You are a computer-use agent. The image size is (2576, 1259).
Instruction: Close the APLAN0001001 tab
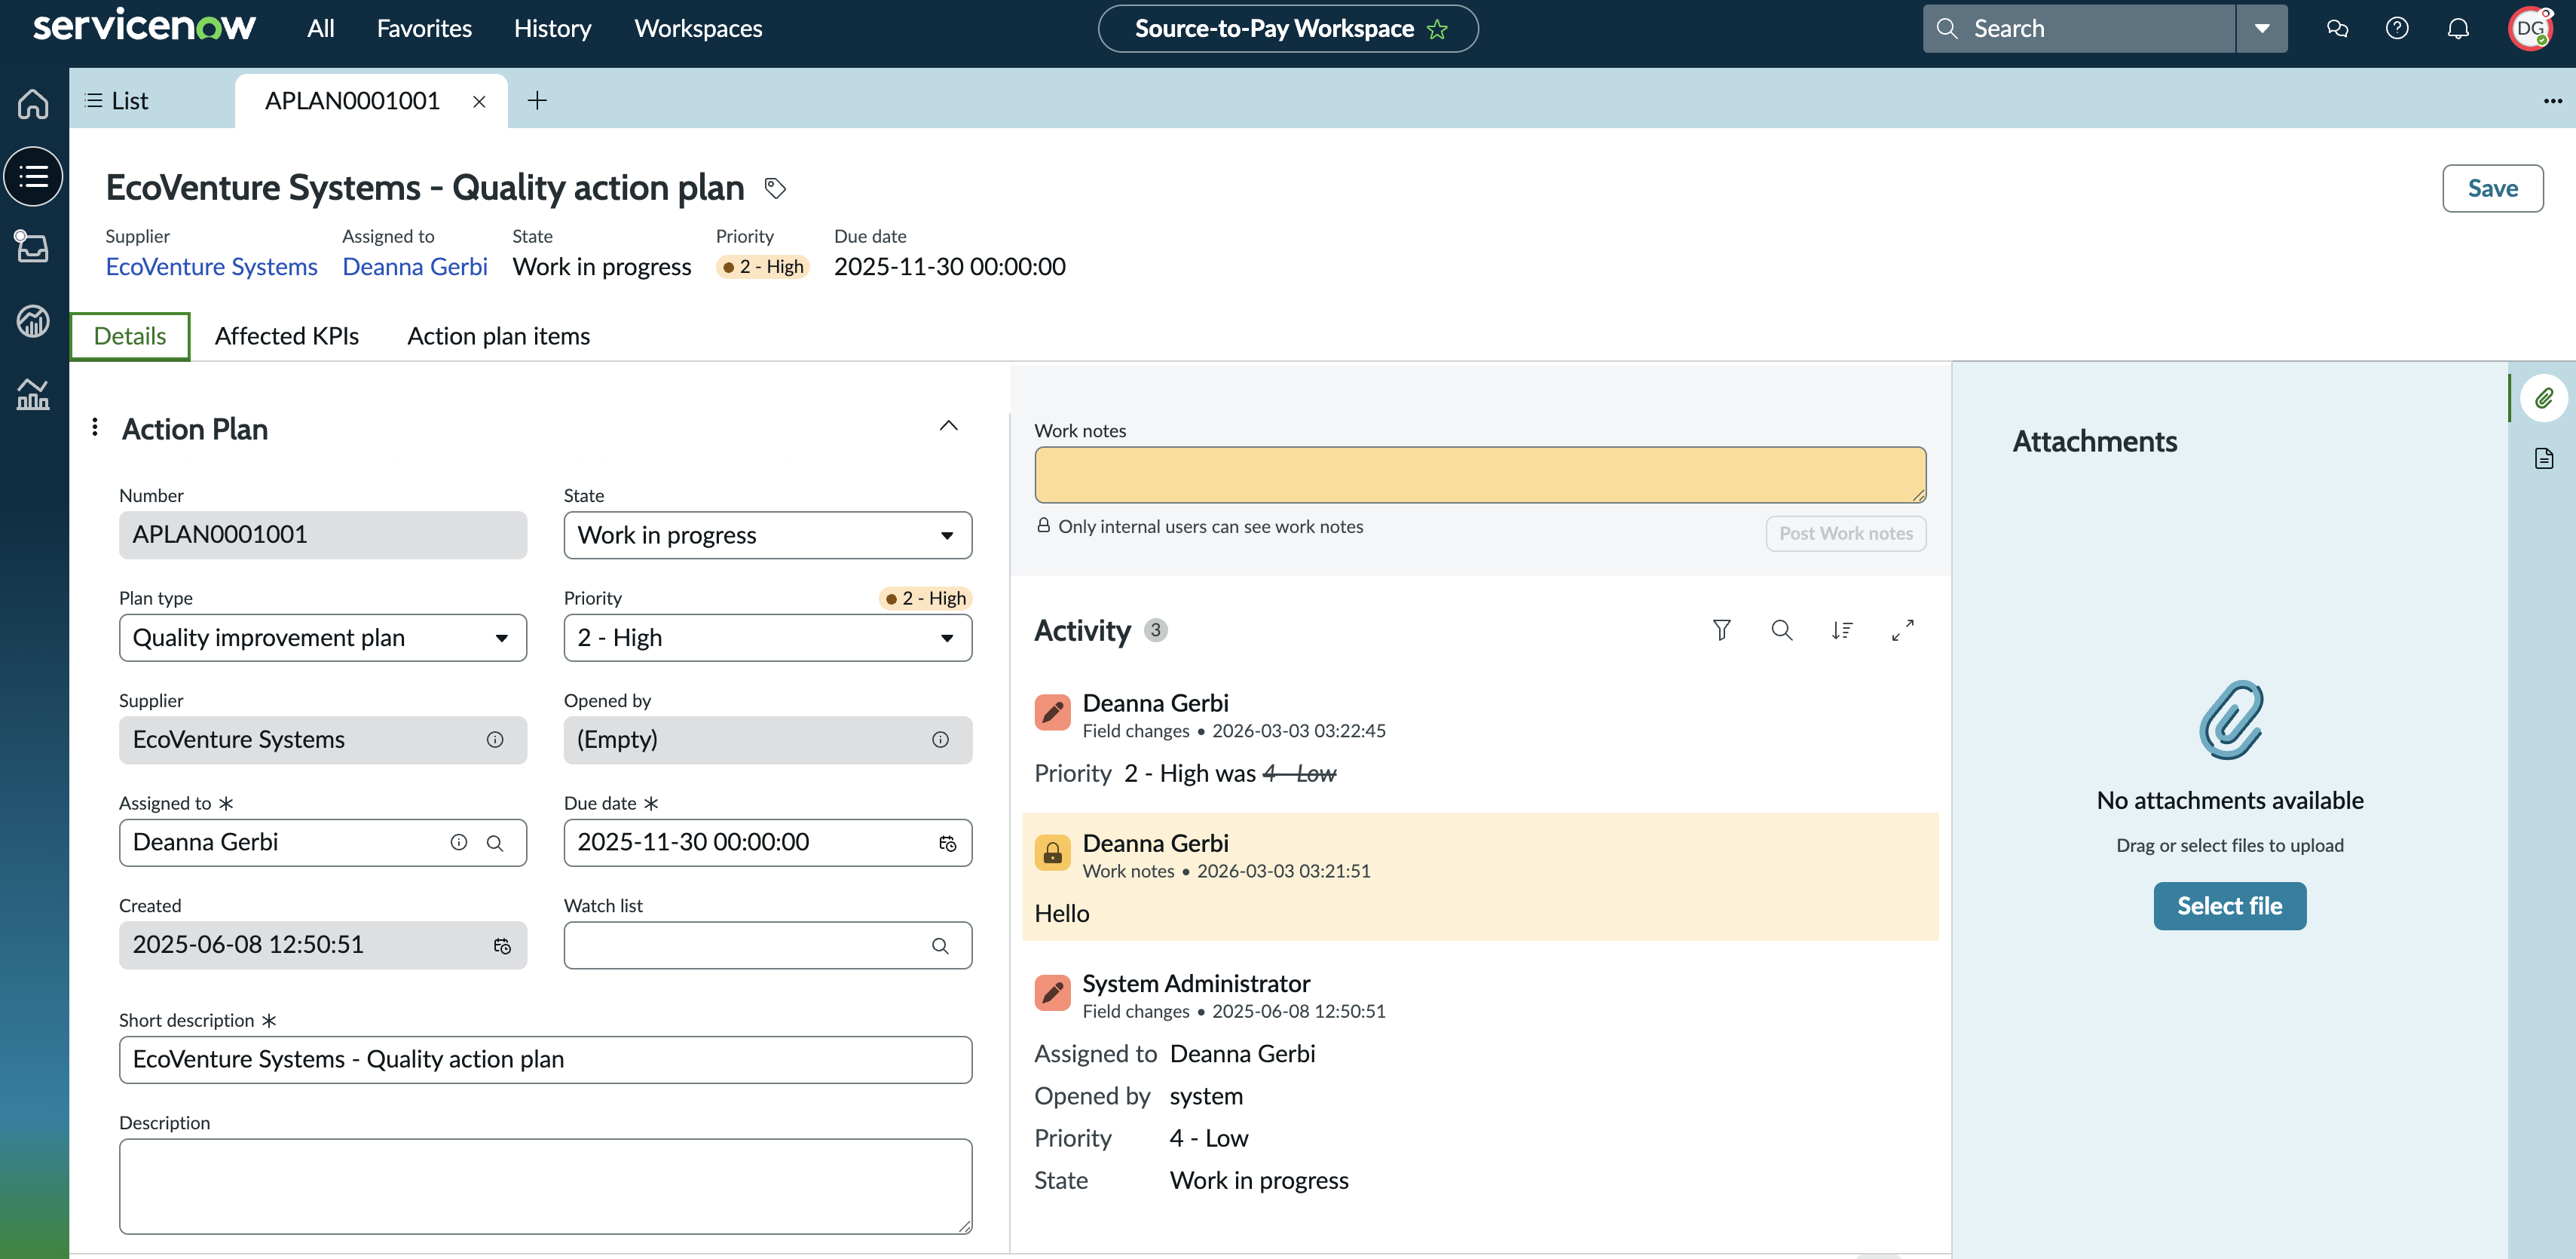click(x=479, y=101)
